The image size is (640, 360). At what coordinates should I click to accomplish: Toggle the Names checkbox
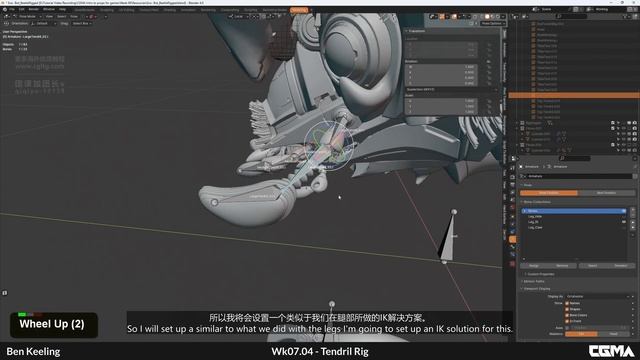coord(567,303)
